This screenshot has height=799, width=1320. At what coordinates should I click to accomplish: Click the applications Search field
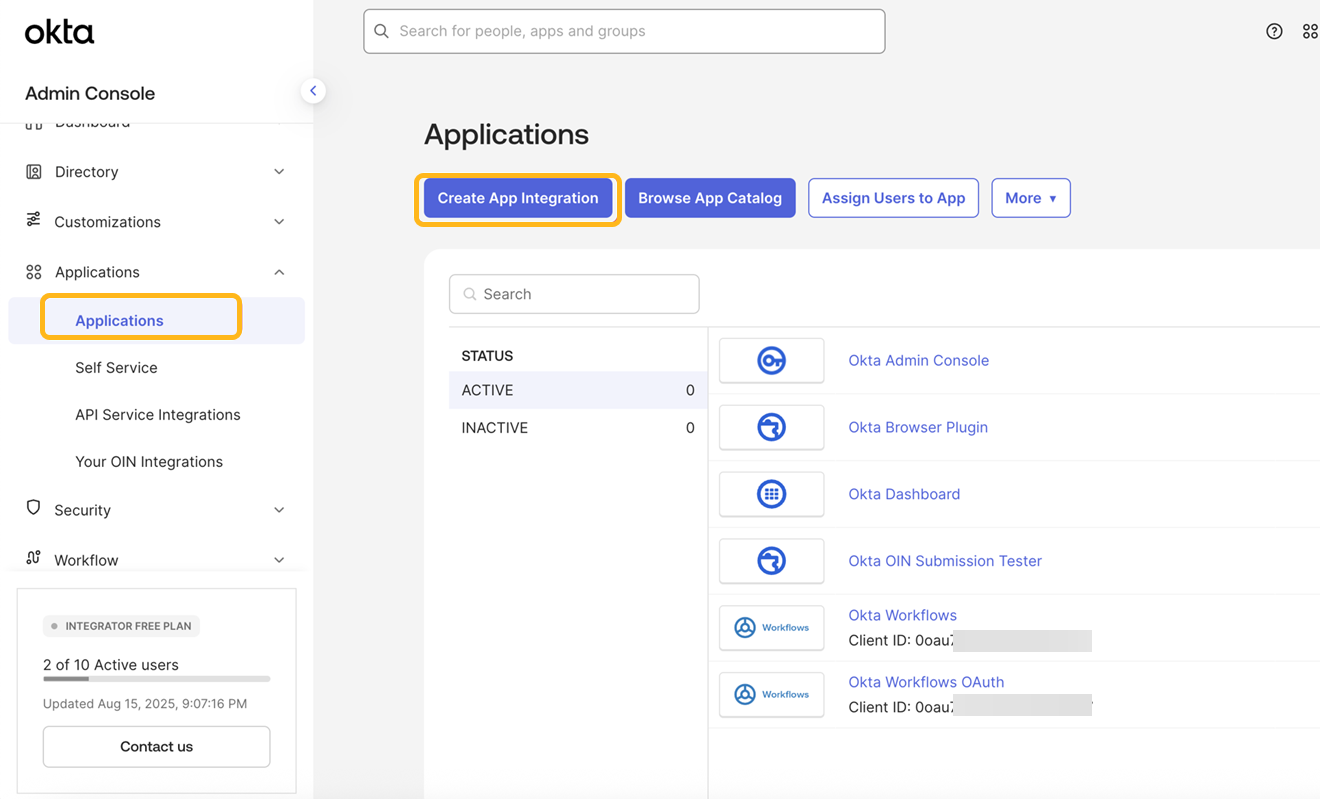(x=574, y=294)
